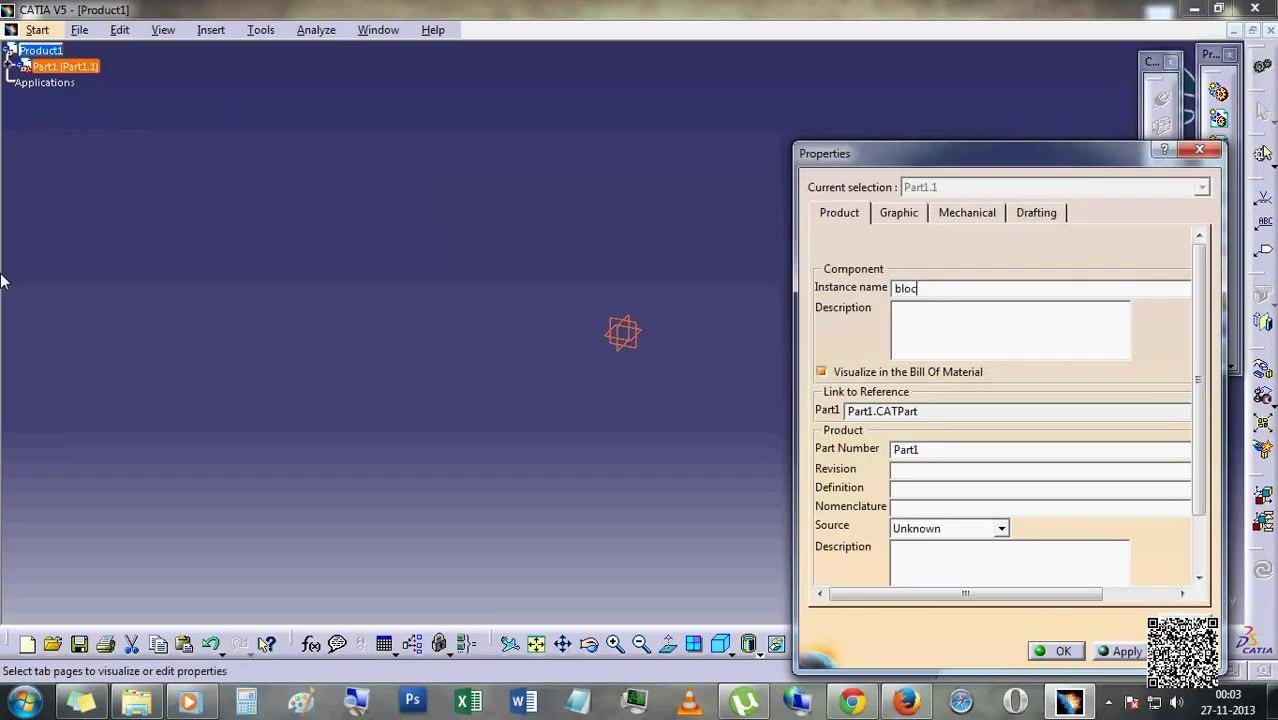Select Product1 in specification tree
Image resolution: width=1278 pixels, height=720 pixels.
(x=41, y=50)
